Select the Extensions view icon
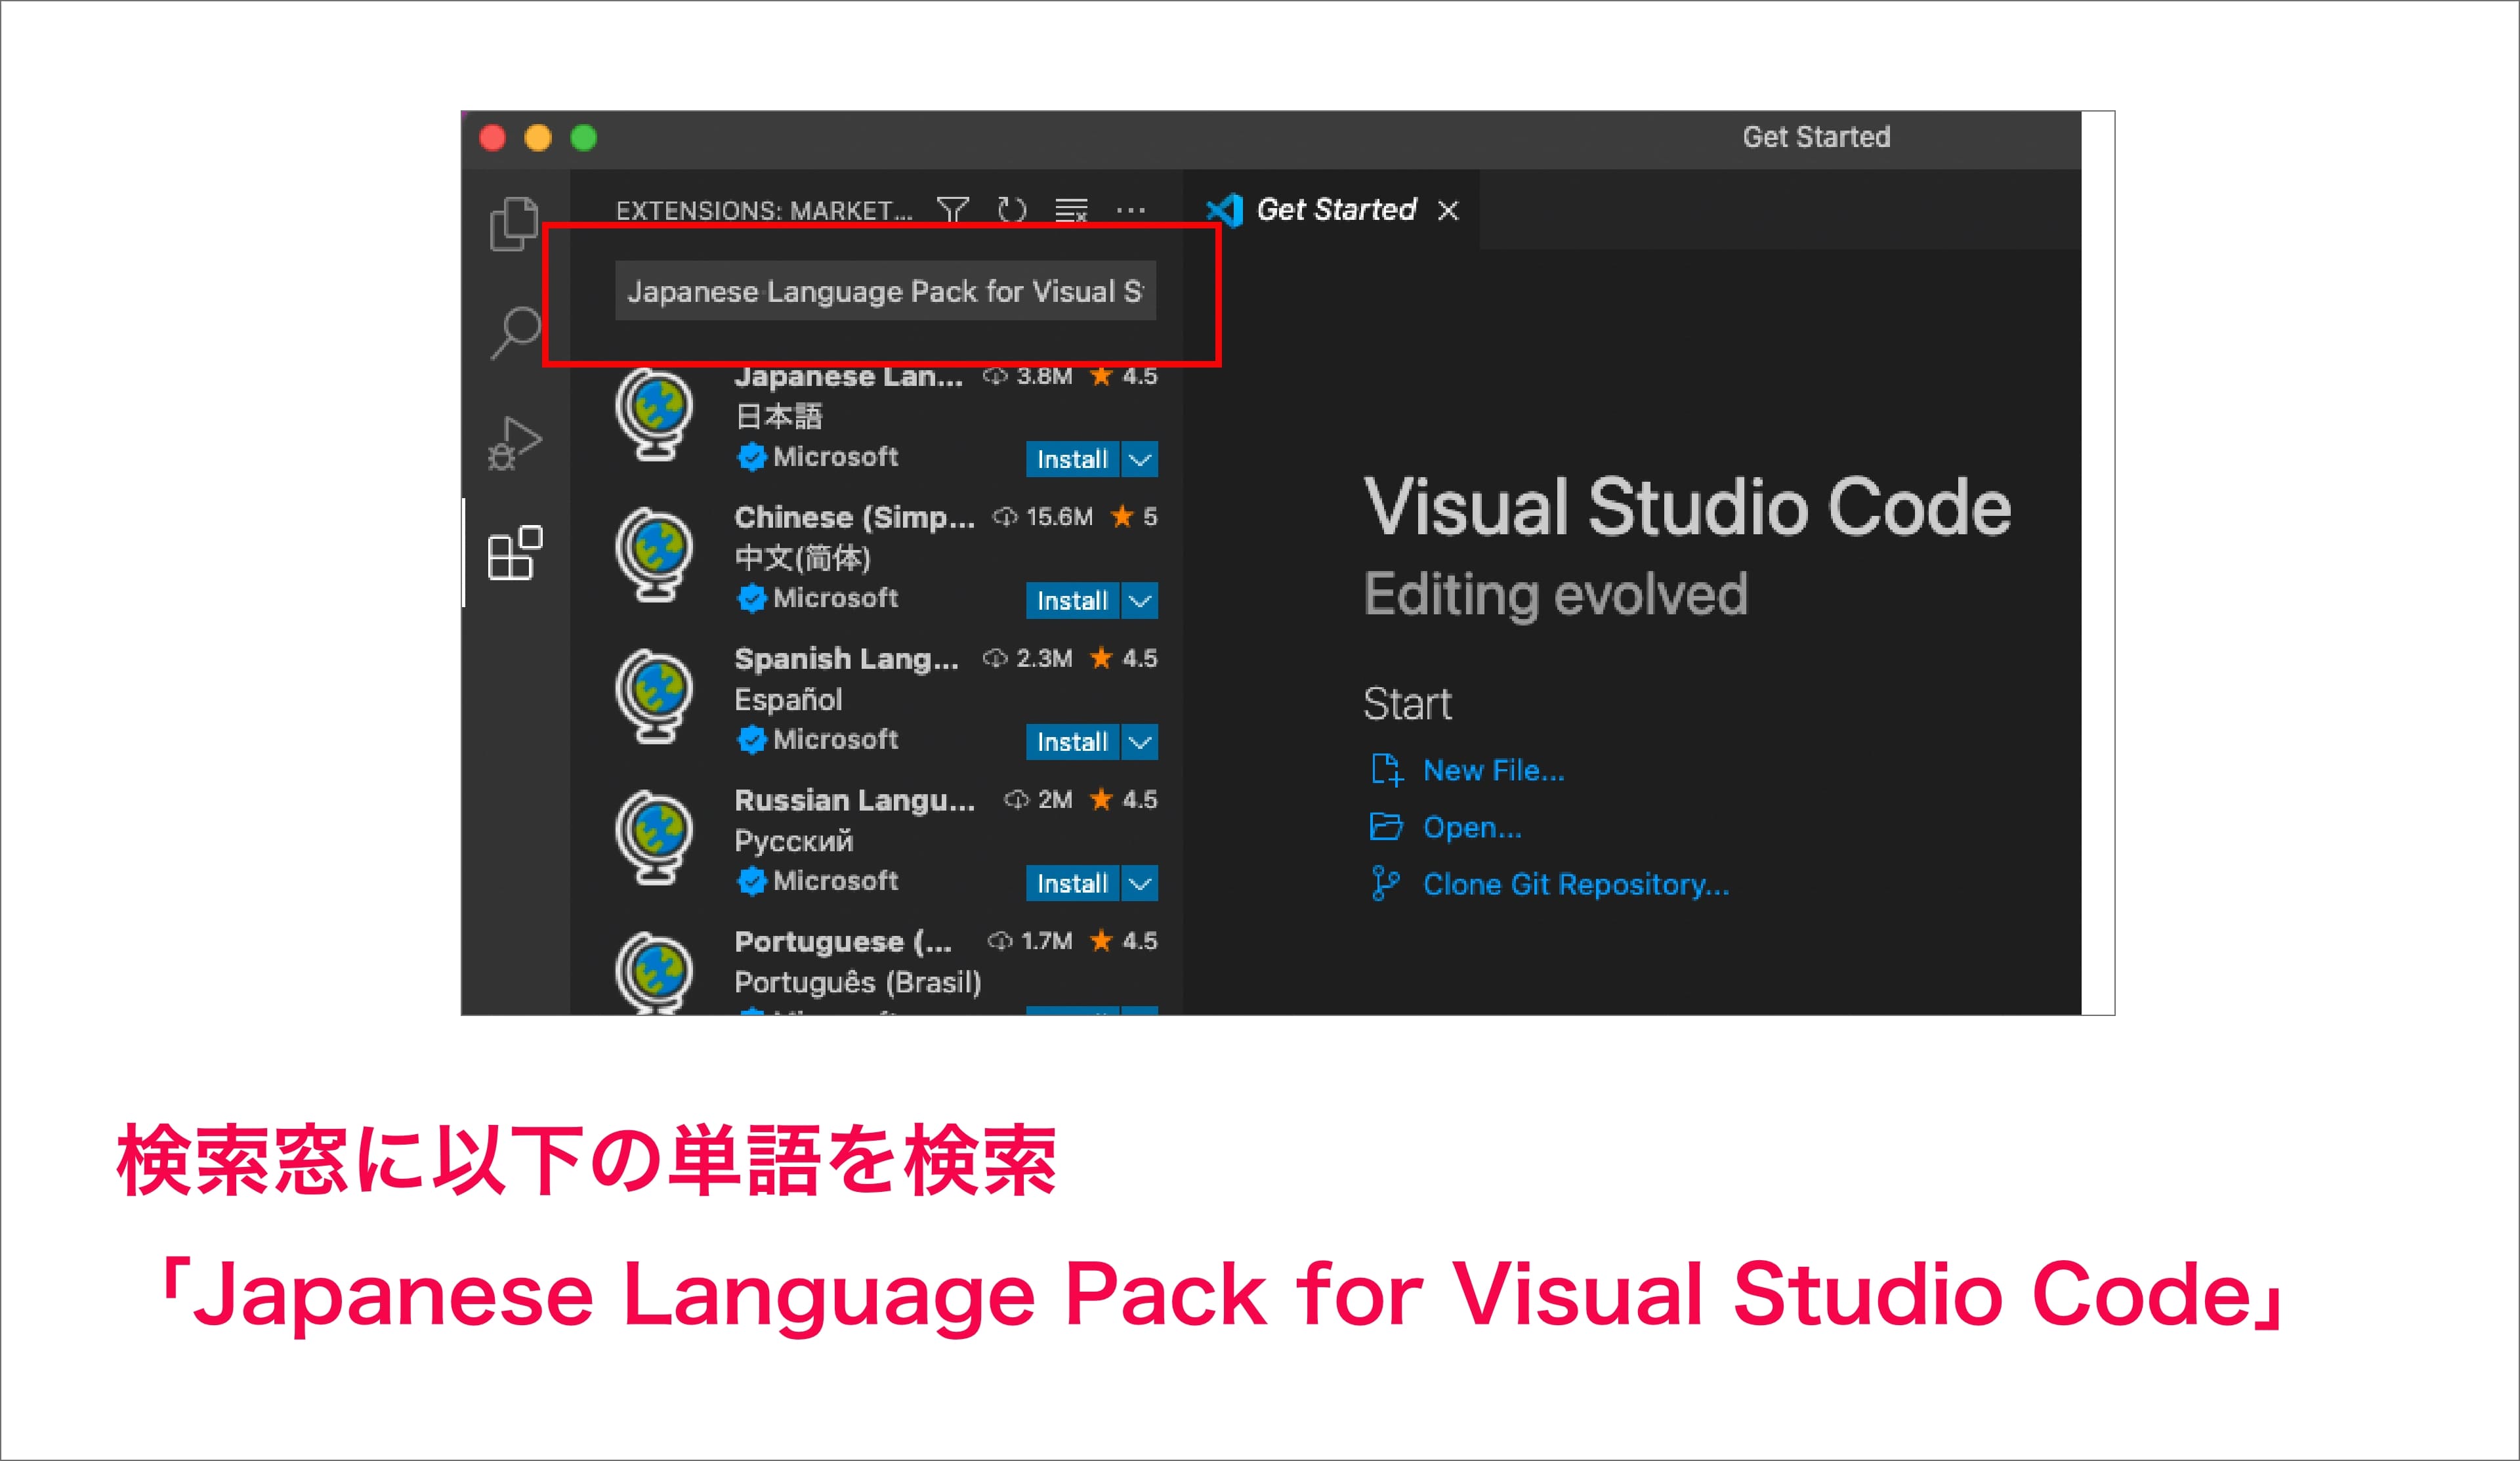This screenshot has width=2520, height=1461. tap(515, 552)
